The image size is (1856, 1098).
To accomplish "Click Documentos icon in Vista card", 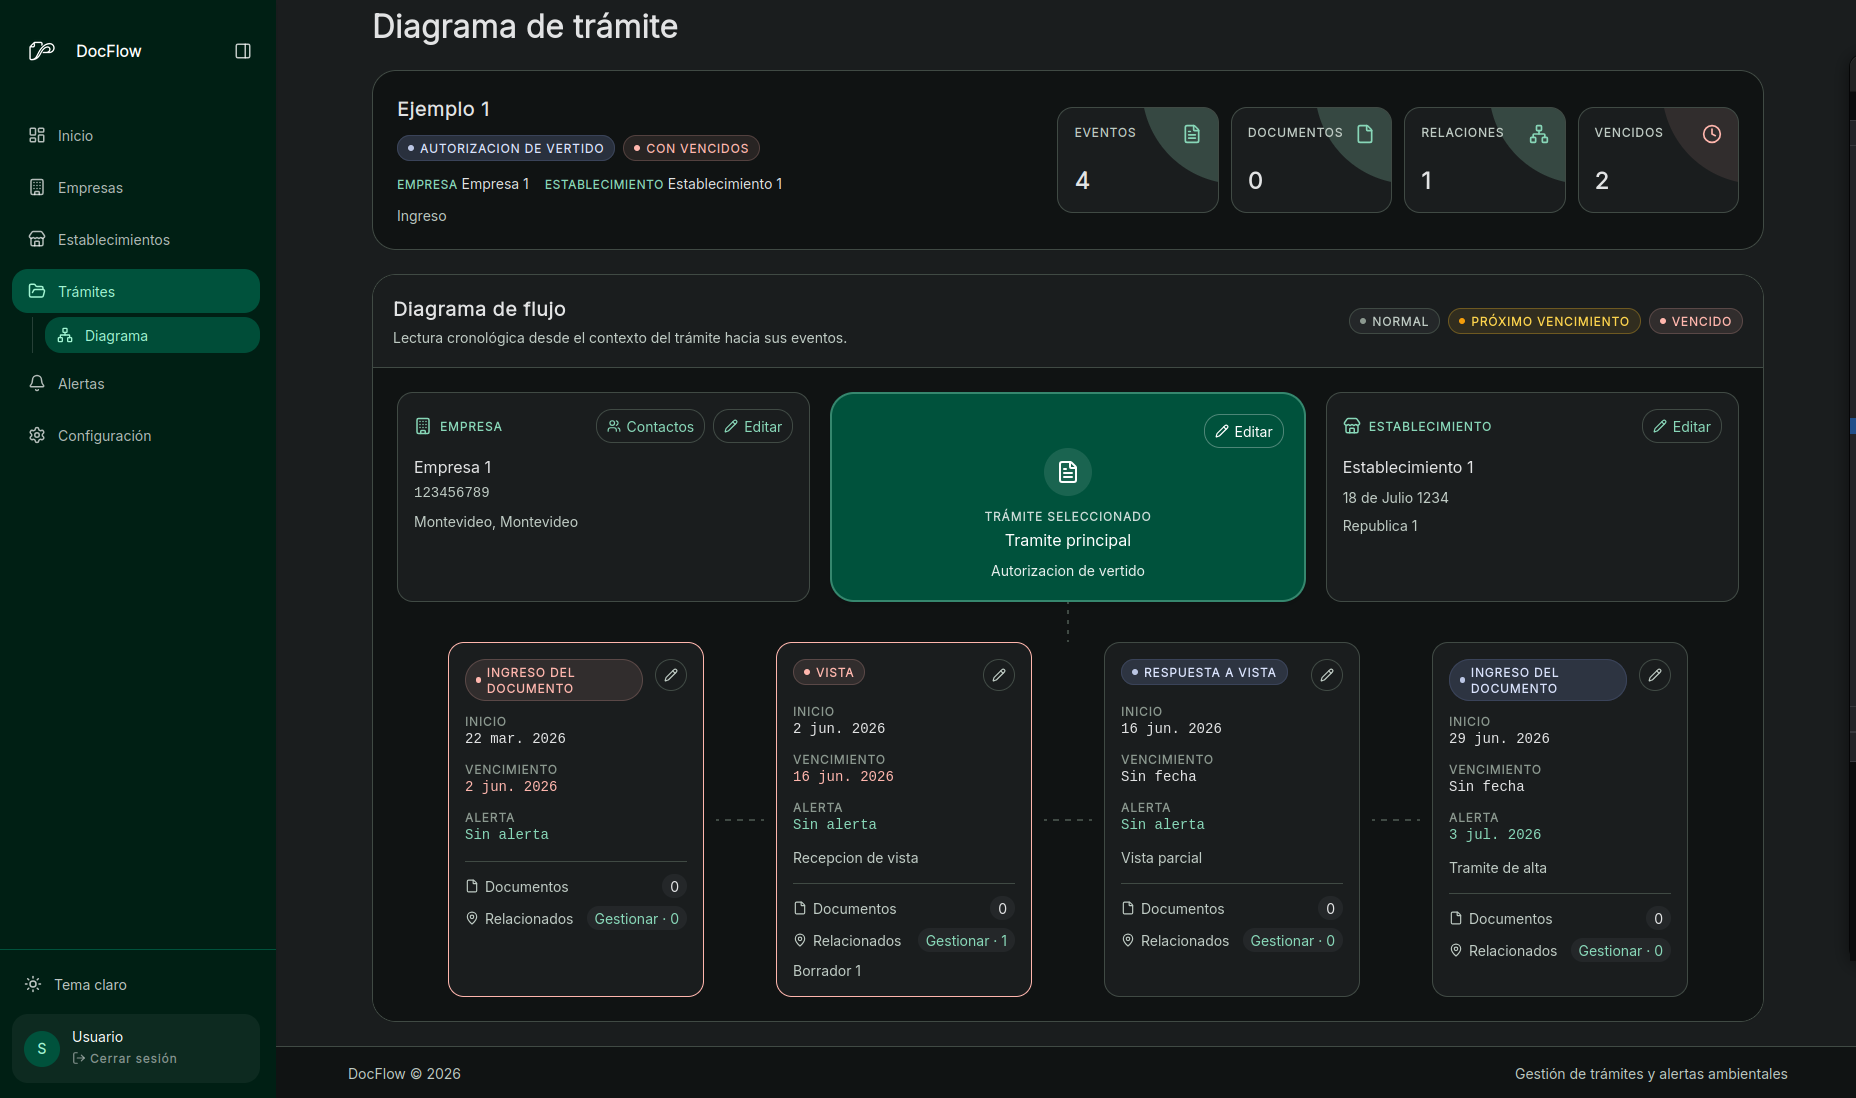I will [x=800, y=908].
